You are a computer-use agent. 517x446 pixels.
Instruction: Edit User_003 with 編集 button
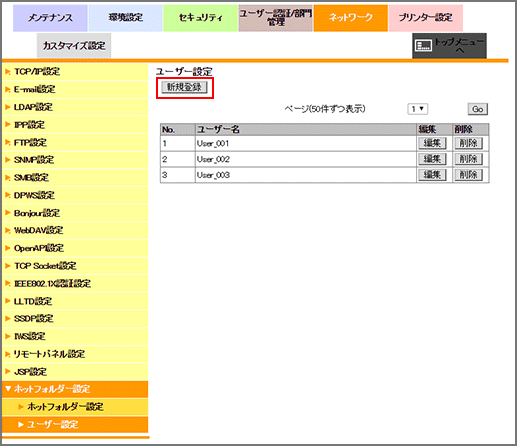(x=432, y=175)
